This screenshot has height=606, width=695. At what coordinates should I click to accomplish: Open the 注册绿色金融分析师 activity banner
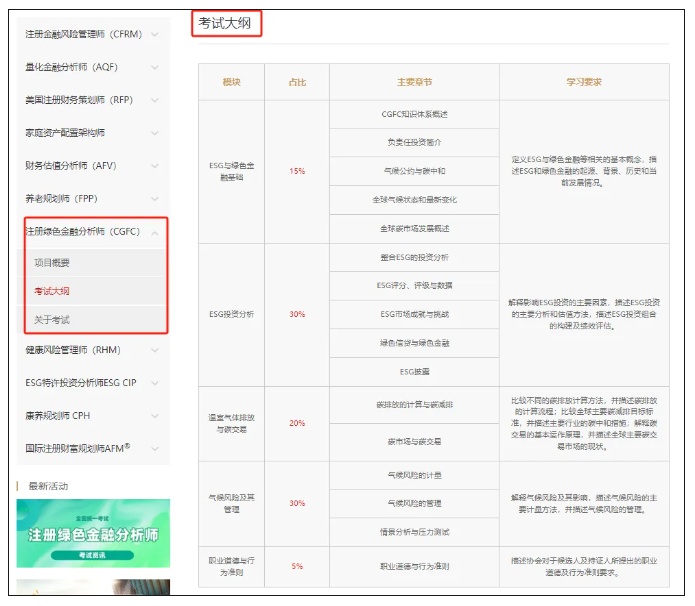tap(93, 533)
